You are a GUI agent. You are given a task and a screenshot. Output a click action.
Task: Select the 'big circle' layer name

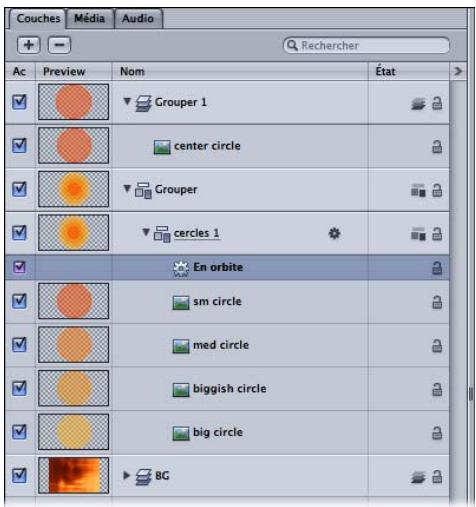tap(218, 432)
